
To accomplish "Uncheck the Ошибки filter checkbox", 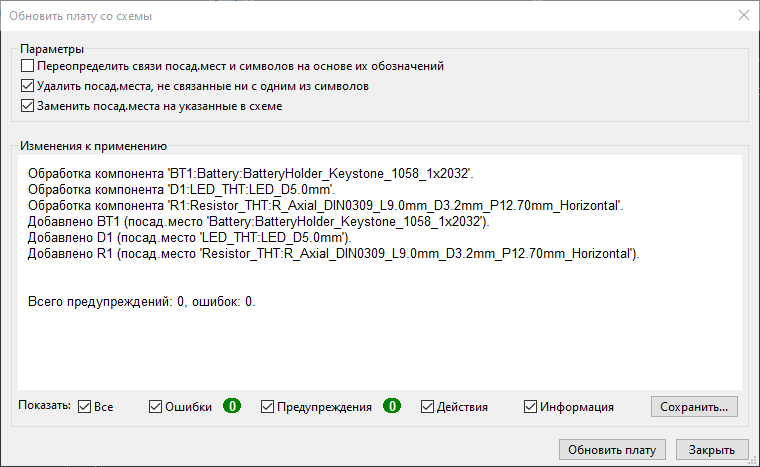I will (x=156, y=407).
